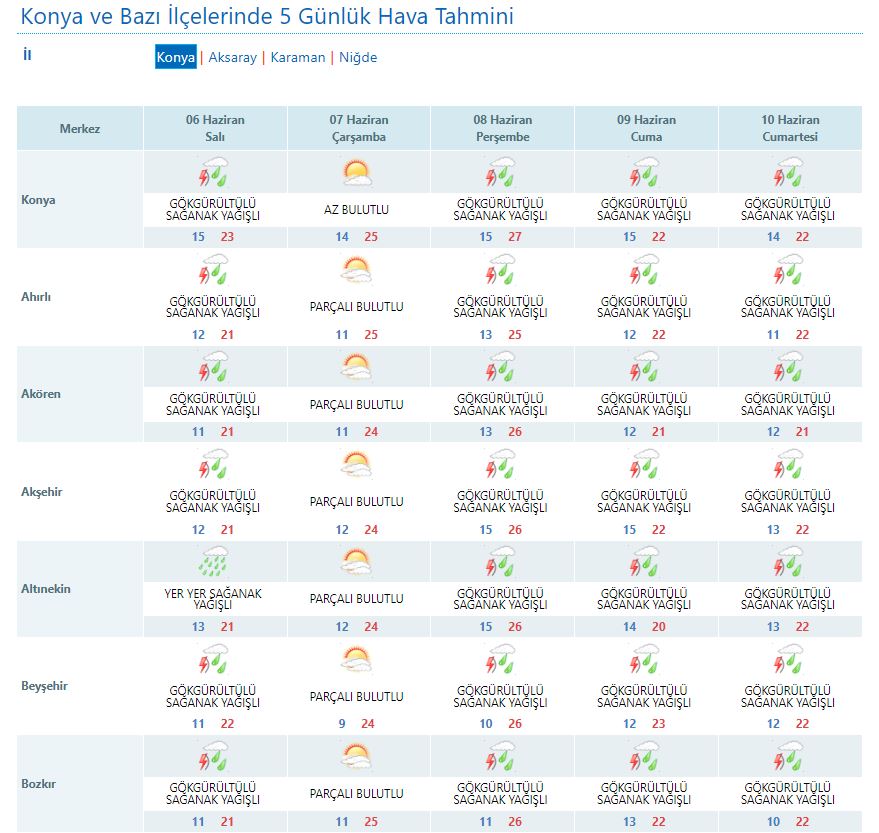
Task: Click Ahırlı's partly cloudy icon for 07 Haziran
Action: [x=357, y=270]
